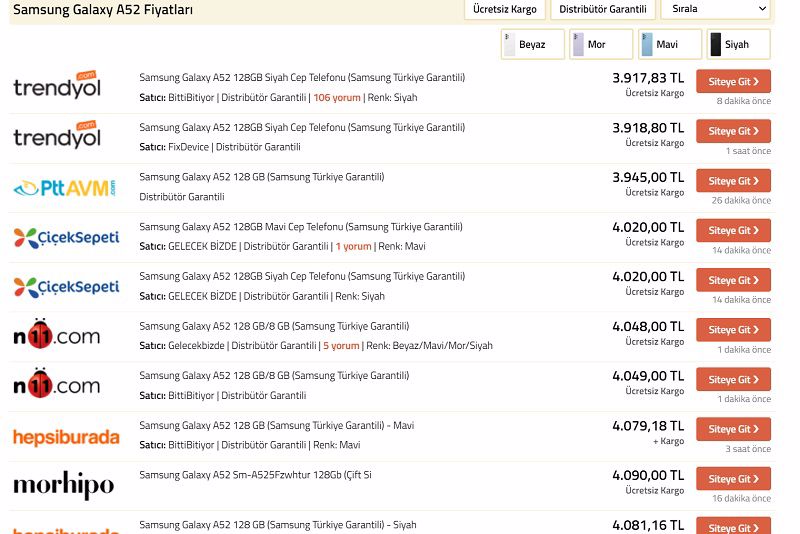Toggle the Ücretsiz Kargo filter
The image size is (800, 534).
(x=505, y=9)
